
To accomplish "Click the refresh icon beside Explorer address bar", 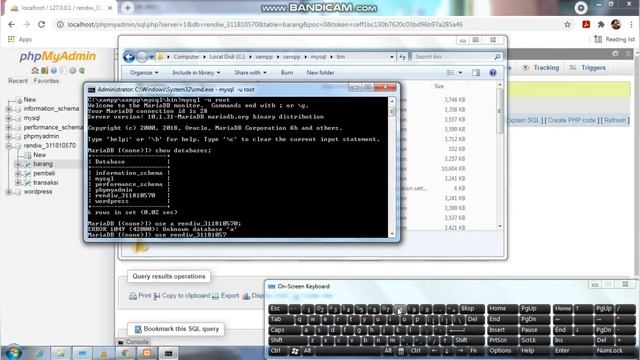I will tap(402, 57).
